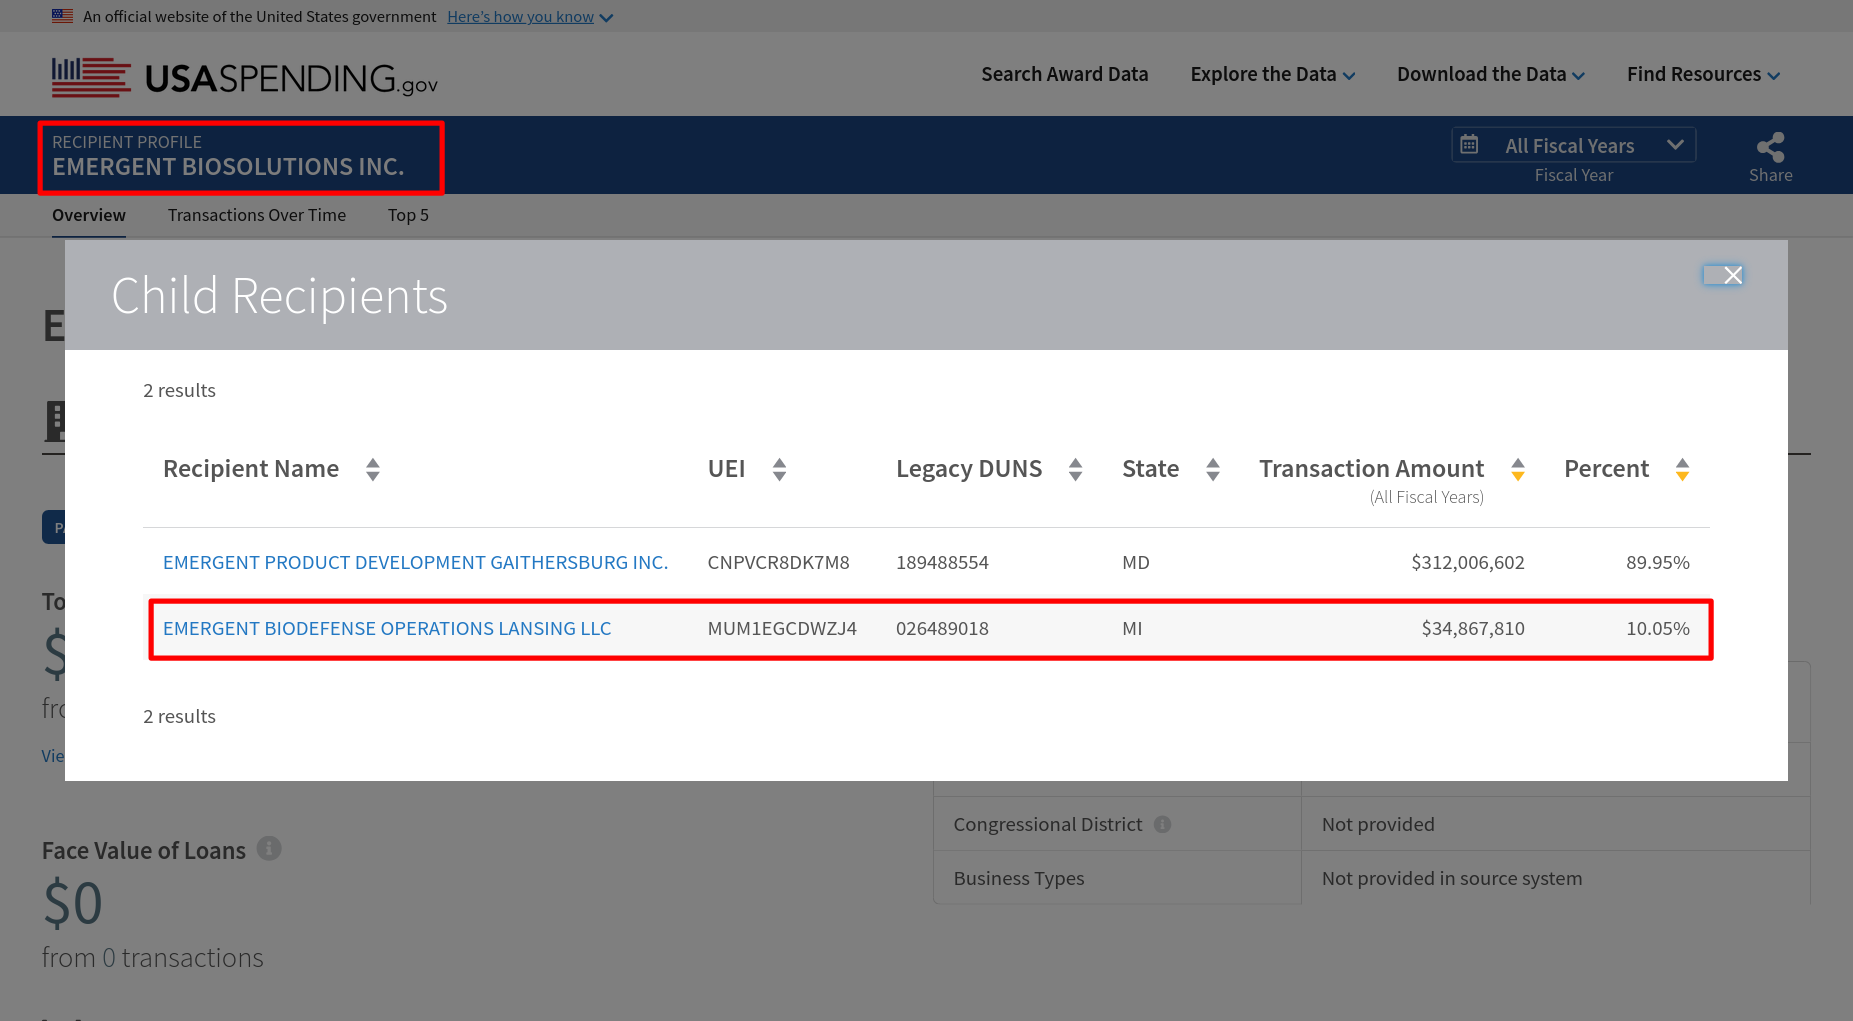This screenshot has width=1853, height=1021.
Task: Expand Download the Data menu
Action: tap(1490, 74)
